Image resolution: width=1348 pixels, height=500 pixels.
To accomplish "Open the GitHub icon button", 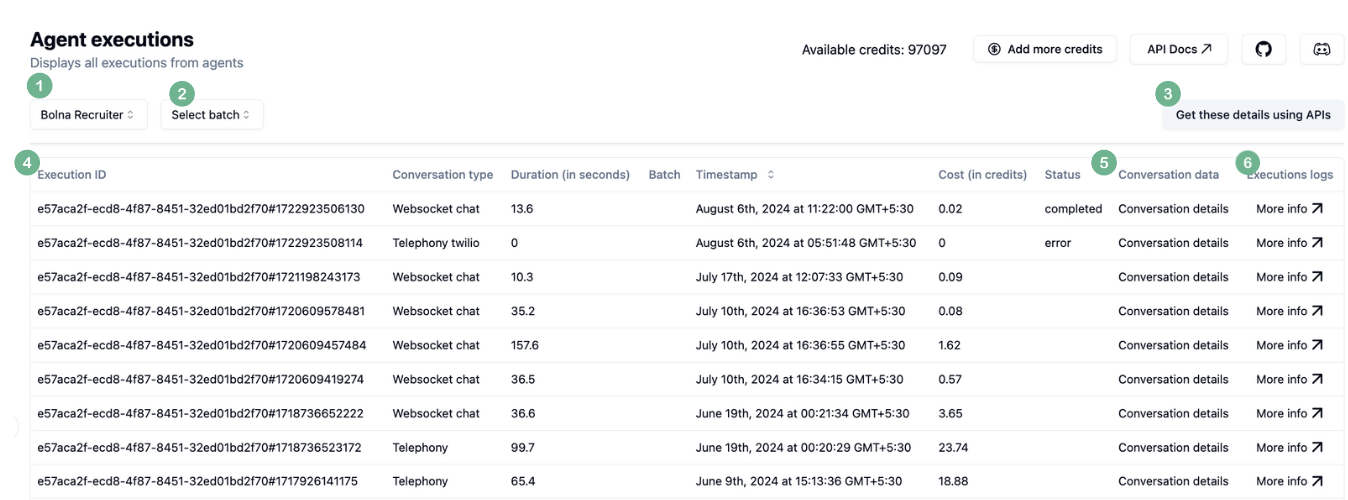I will (1264, 49).
